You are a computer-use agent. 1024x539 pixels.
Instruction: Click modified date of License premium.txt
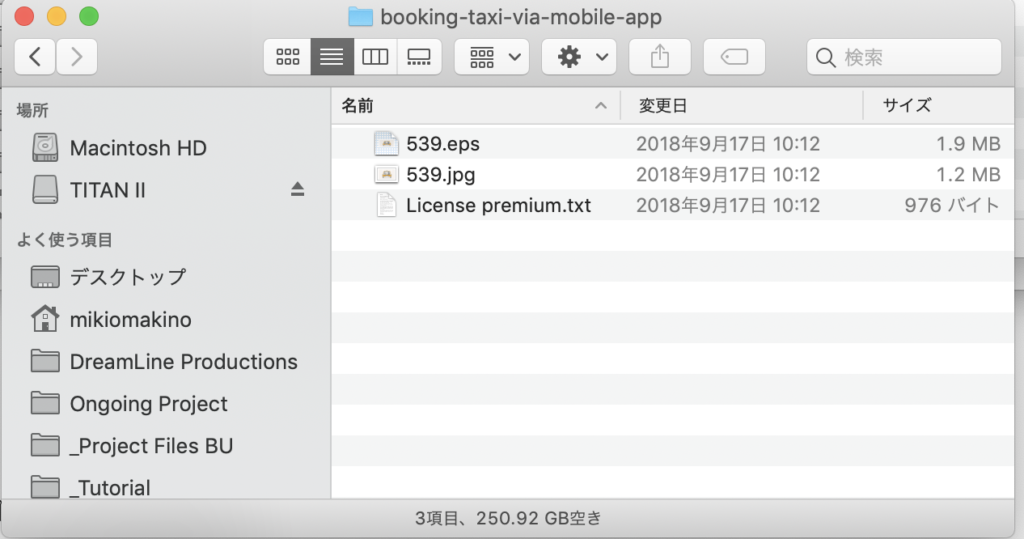[728, 205]
